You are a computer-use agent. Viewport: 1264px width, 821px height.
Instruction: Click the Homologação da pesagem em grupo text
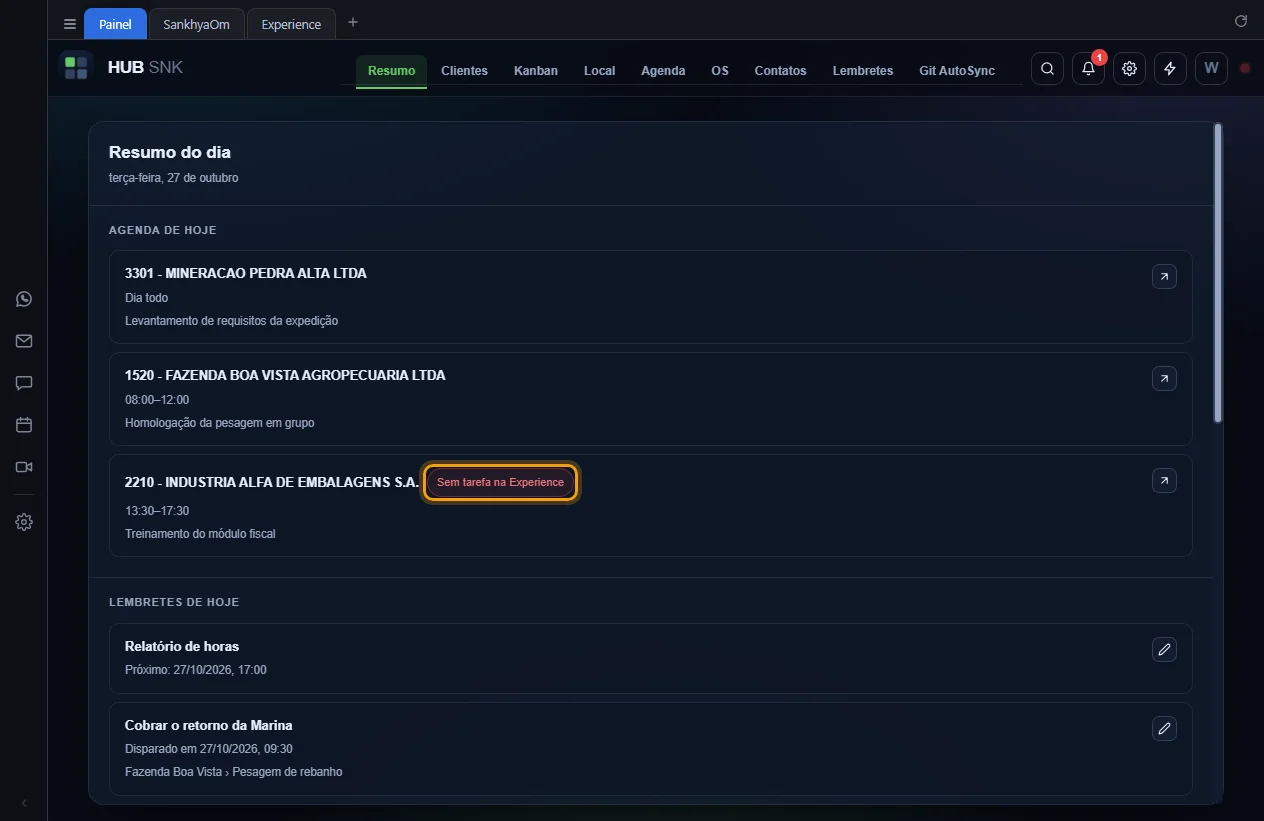[220, 423]
